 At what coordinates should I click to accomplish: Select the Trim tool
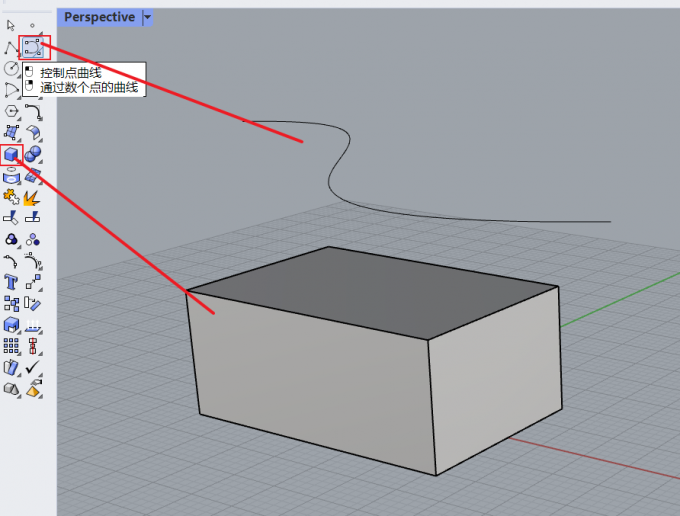tap(11, 217)
